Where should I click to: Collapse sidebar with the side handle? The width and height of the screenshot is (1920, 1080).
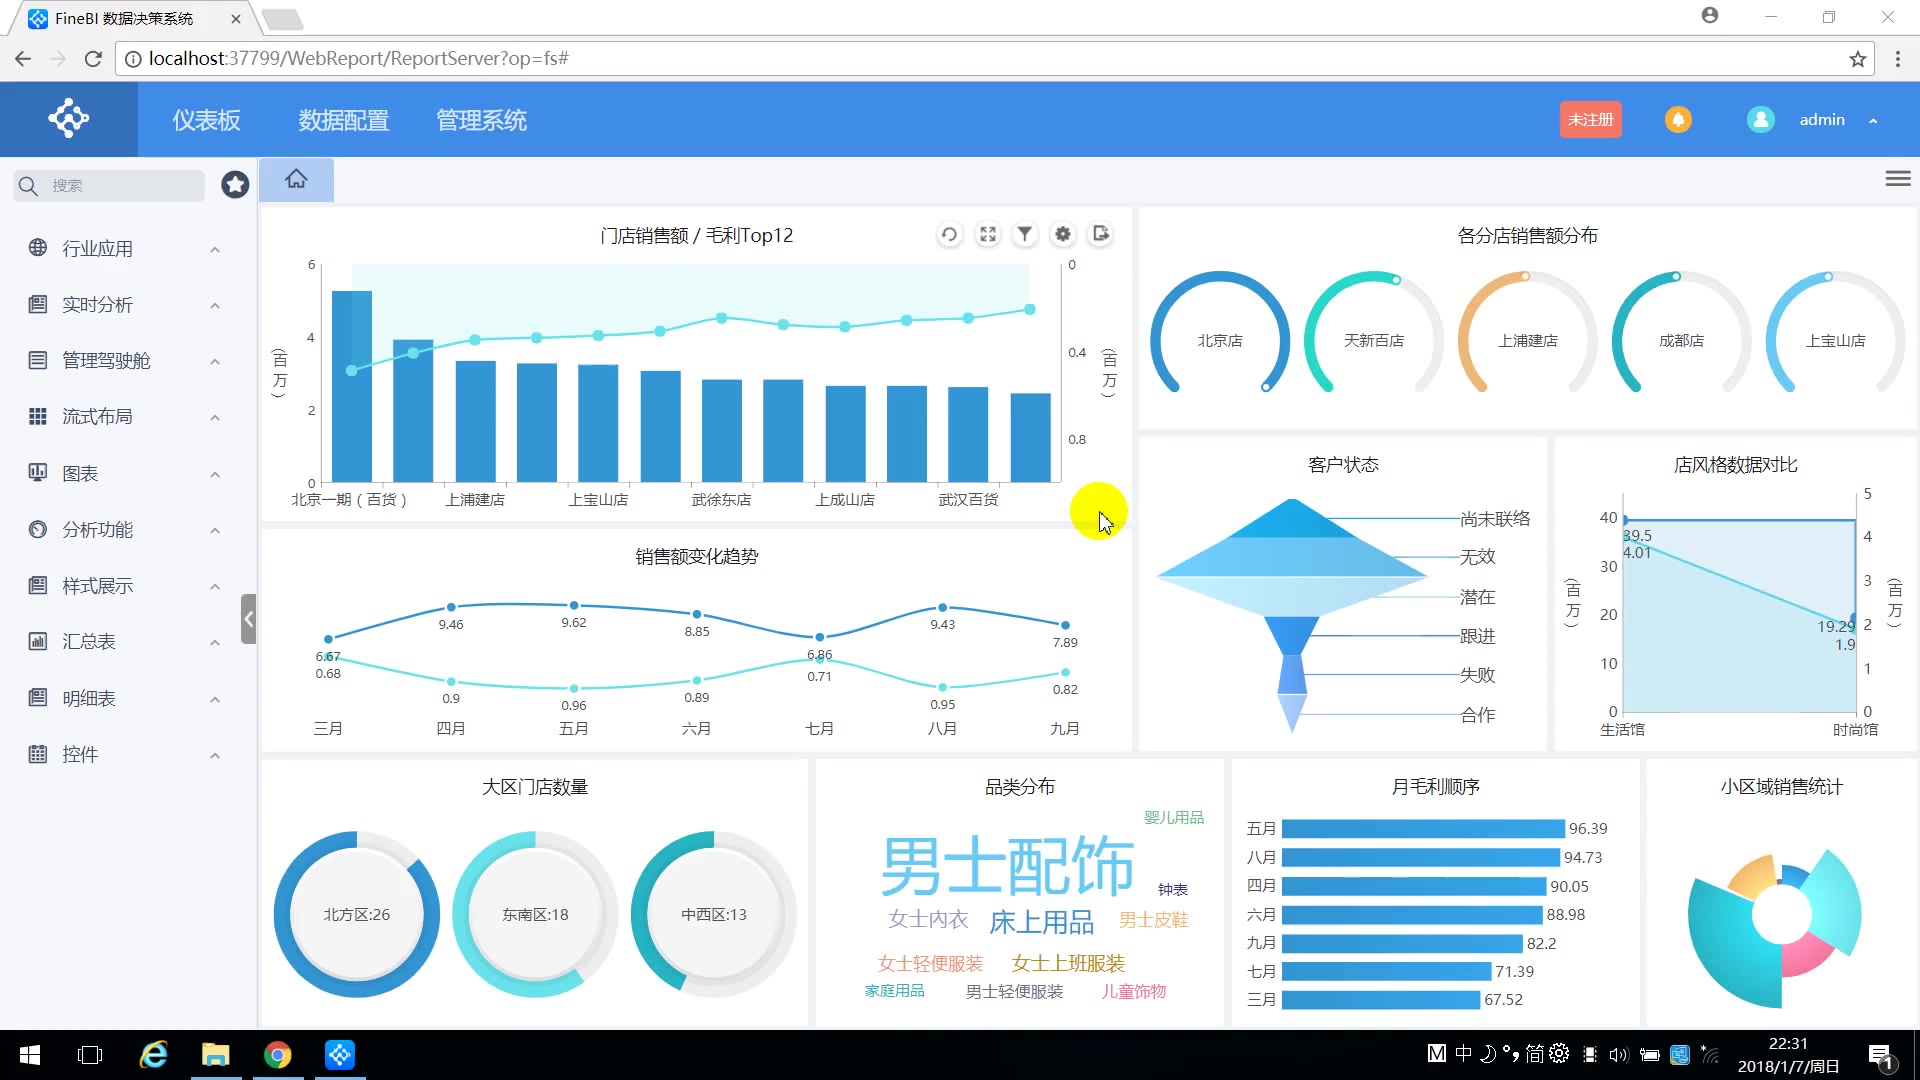tap(248, 619)
